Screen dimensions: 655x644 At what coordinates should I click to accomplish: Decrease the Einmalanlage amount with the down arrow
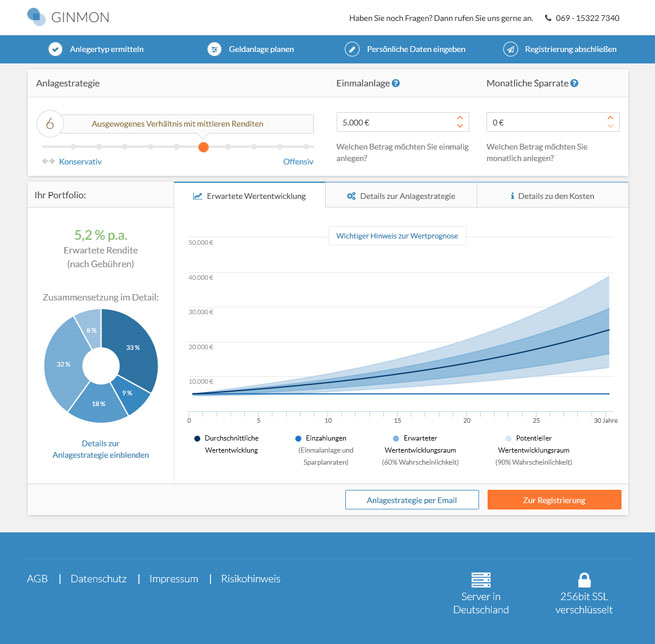point(460,126)
